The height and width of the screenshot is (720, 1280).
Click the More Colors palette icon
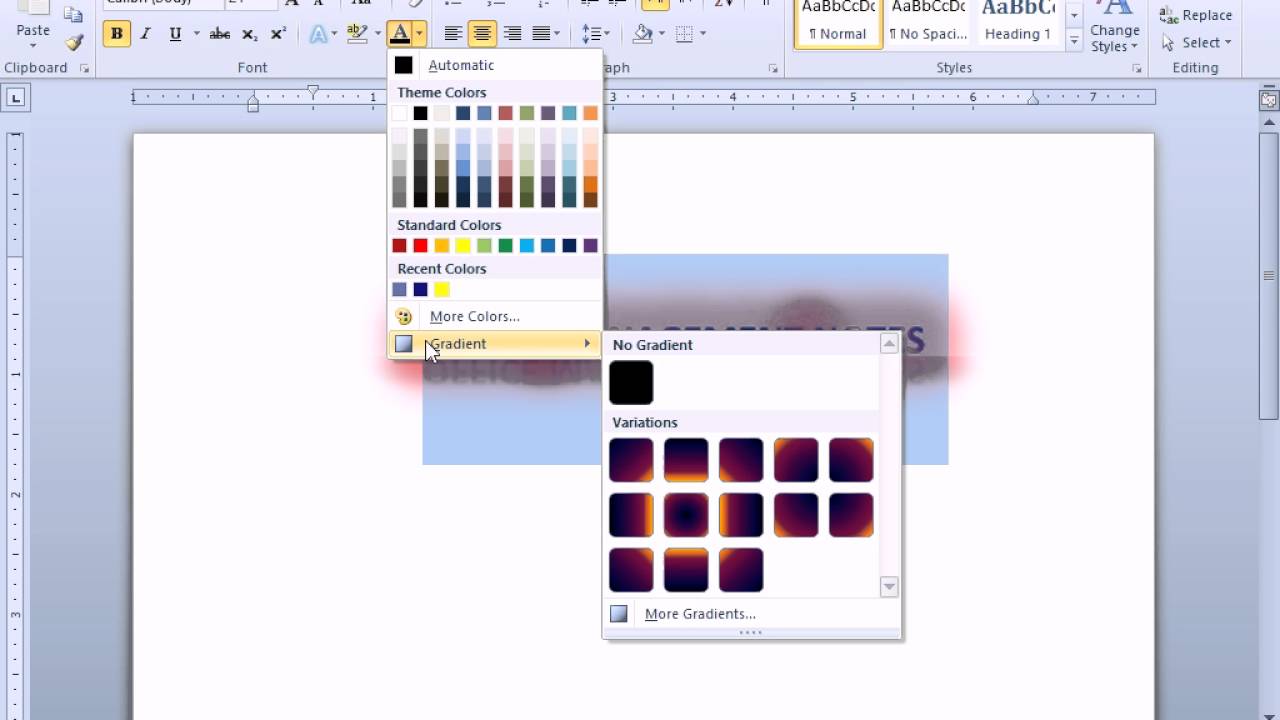coord(404,316)
